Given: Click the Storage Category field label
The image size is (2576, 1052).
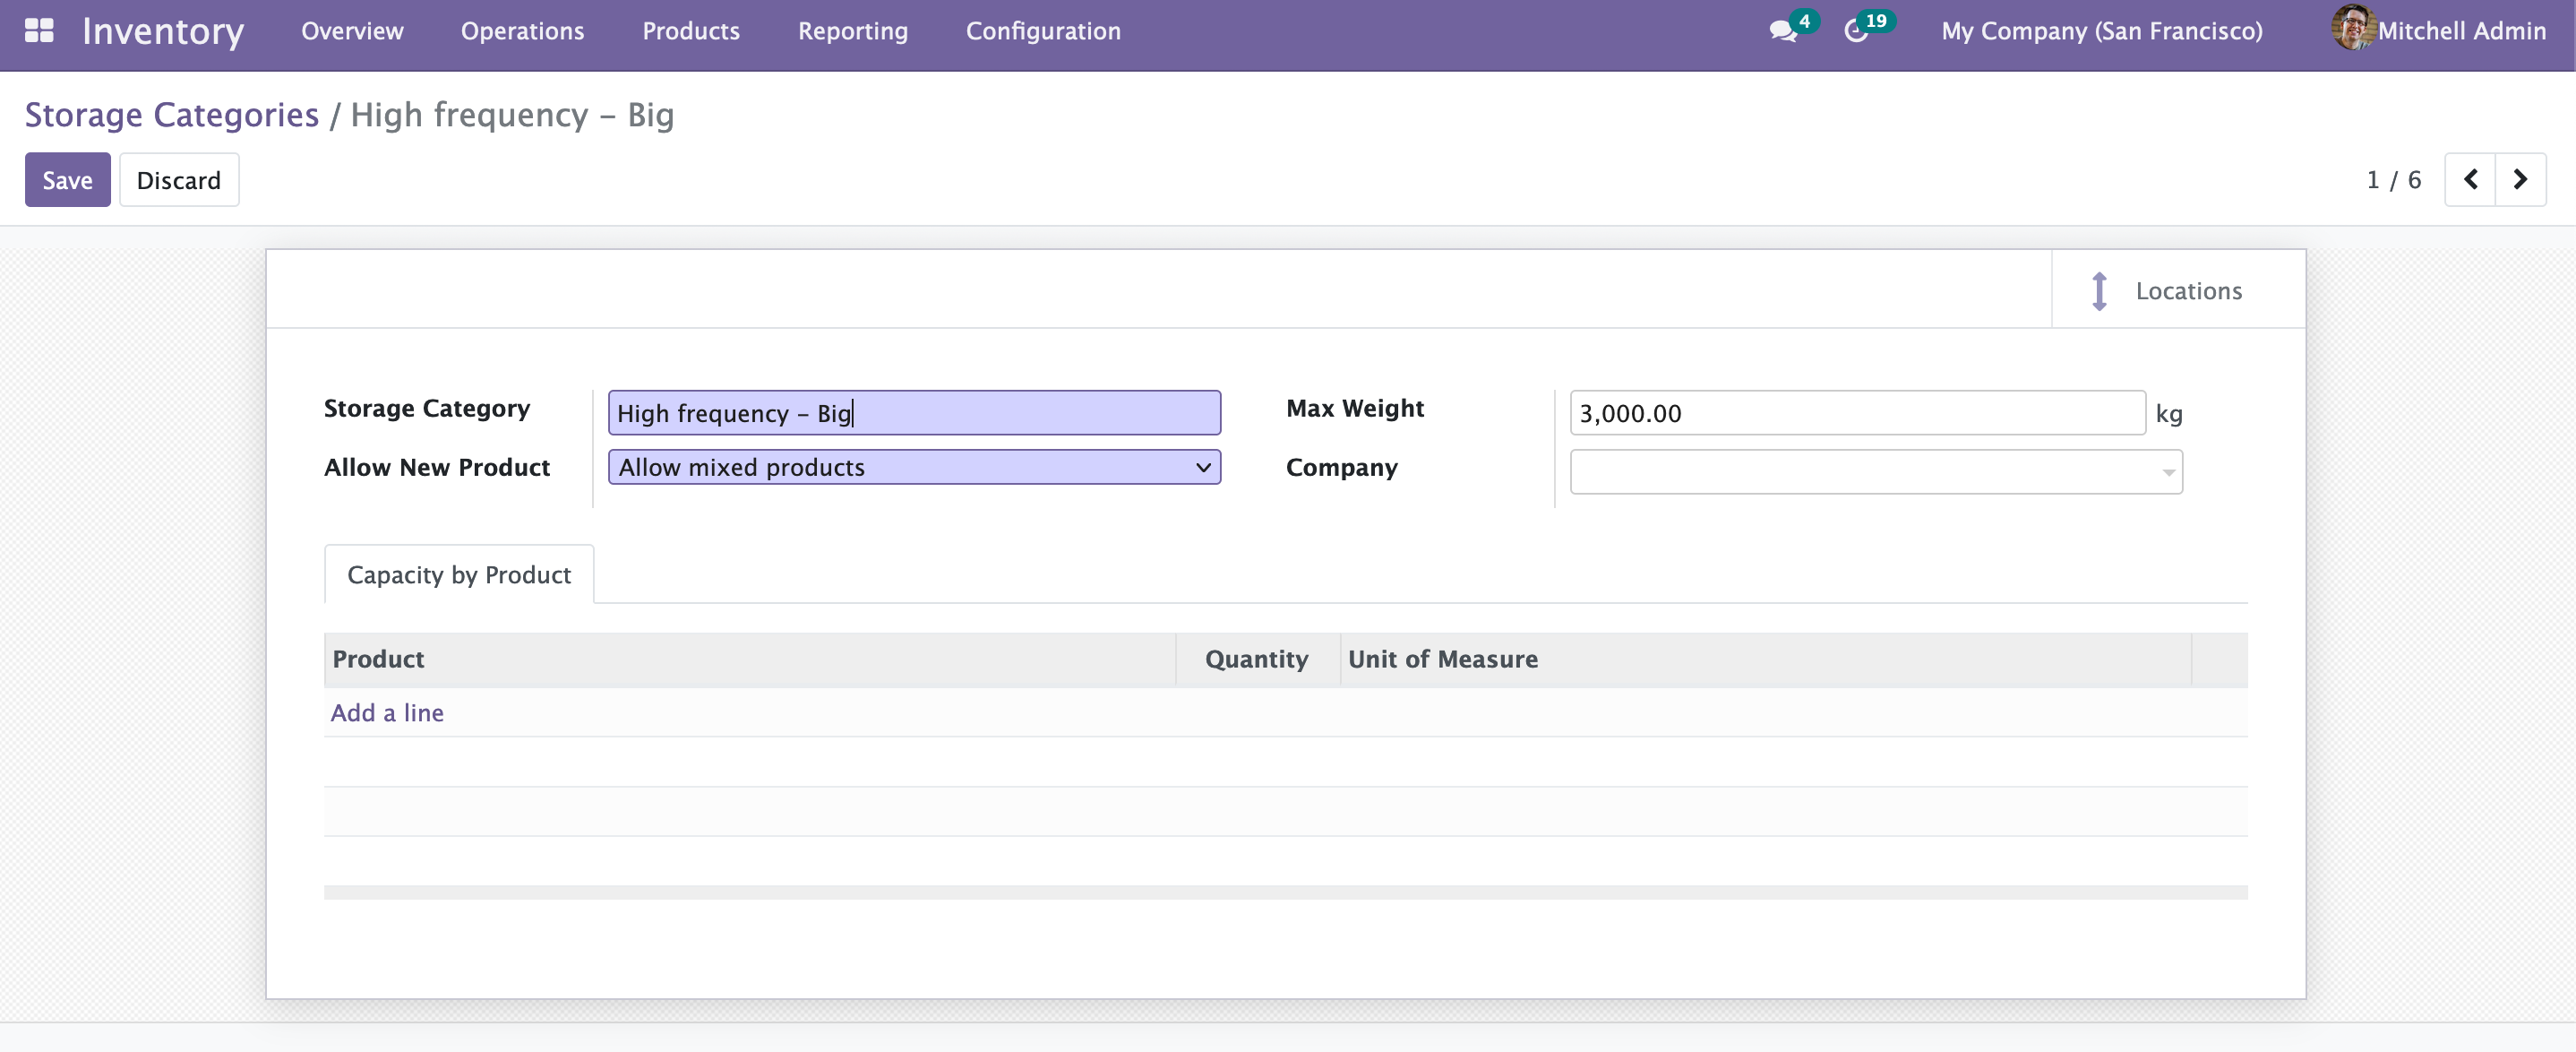Looking at the screenshot, I should (426, 408).
